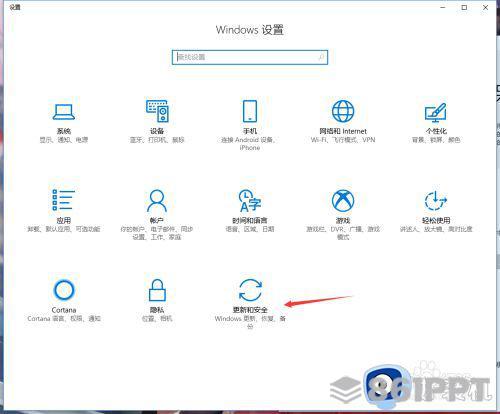Open the 隐私 (Privacy) padlock icon
Image resolution: width=500 pixels, height=414 pixels.
(x=157, y=290)
